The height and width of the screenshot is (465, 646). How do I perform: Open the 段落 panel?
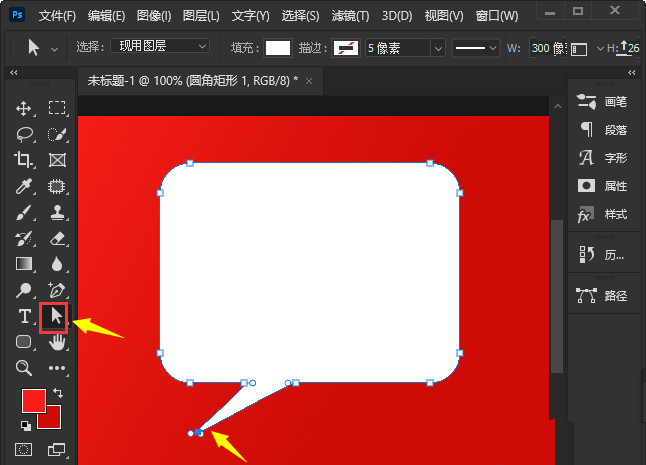click(604, 130)
